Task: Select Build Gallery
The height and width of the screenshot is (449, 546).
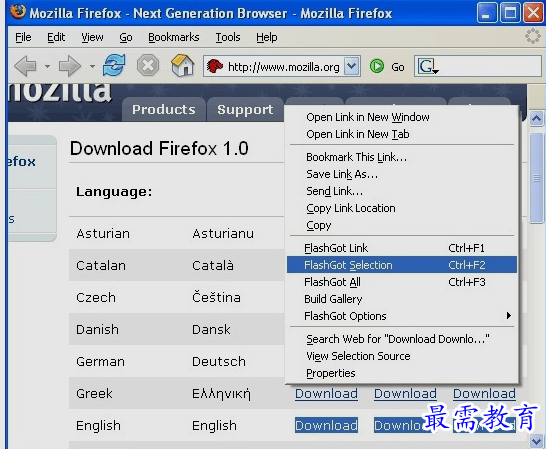Action: (x=401, y=299)
